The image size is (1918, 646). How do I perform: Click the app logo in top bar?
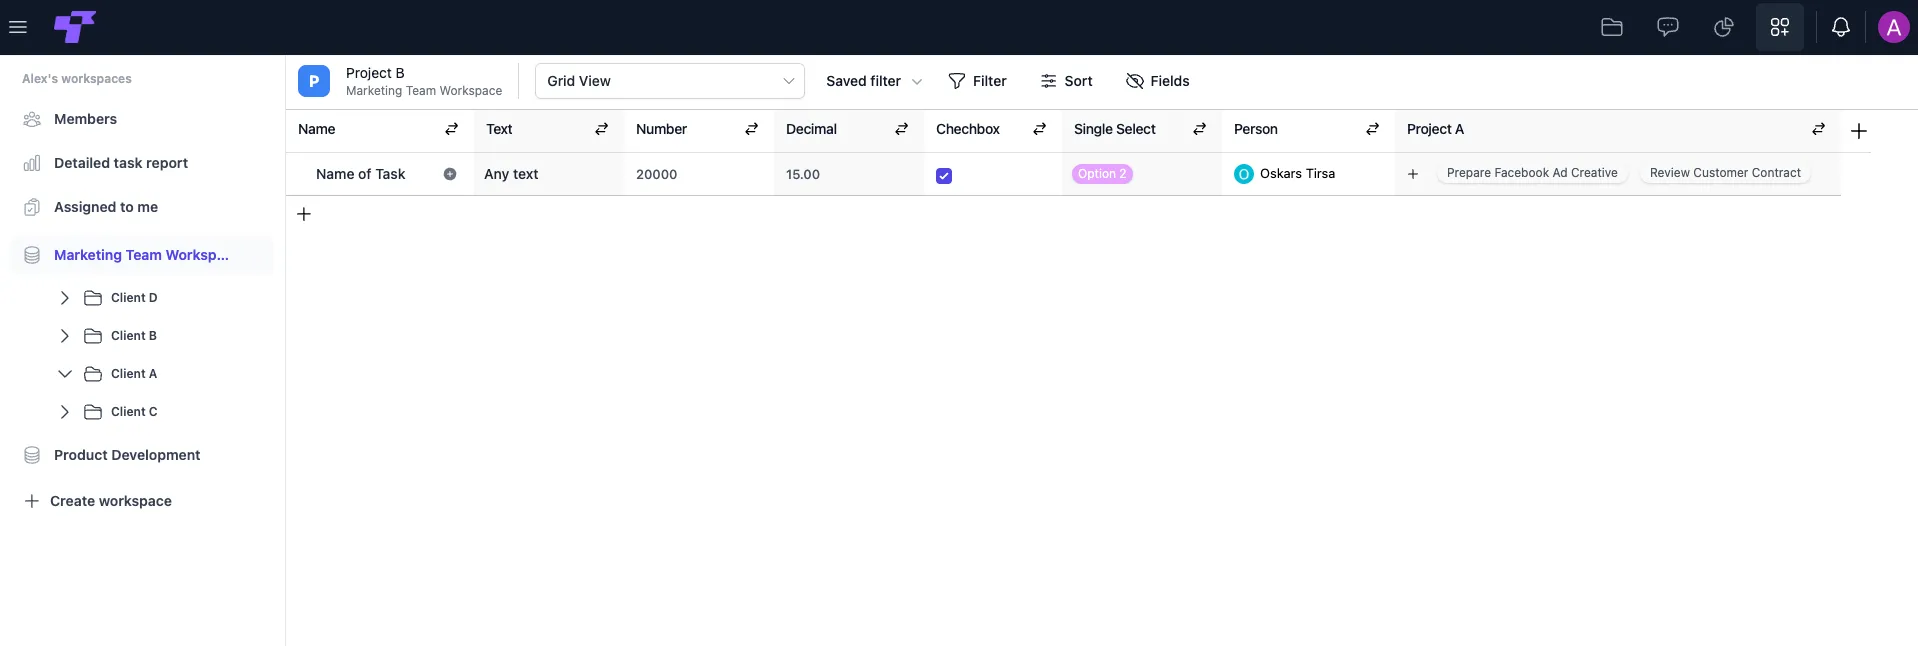74,27
